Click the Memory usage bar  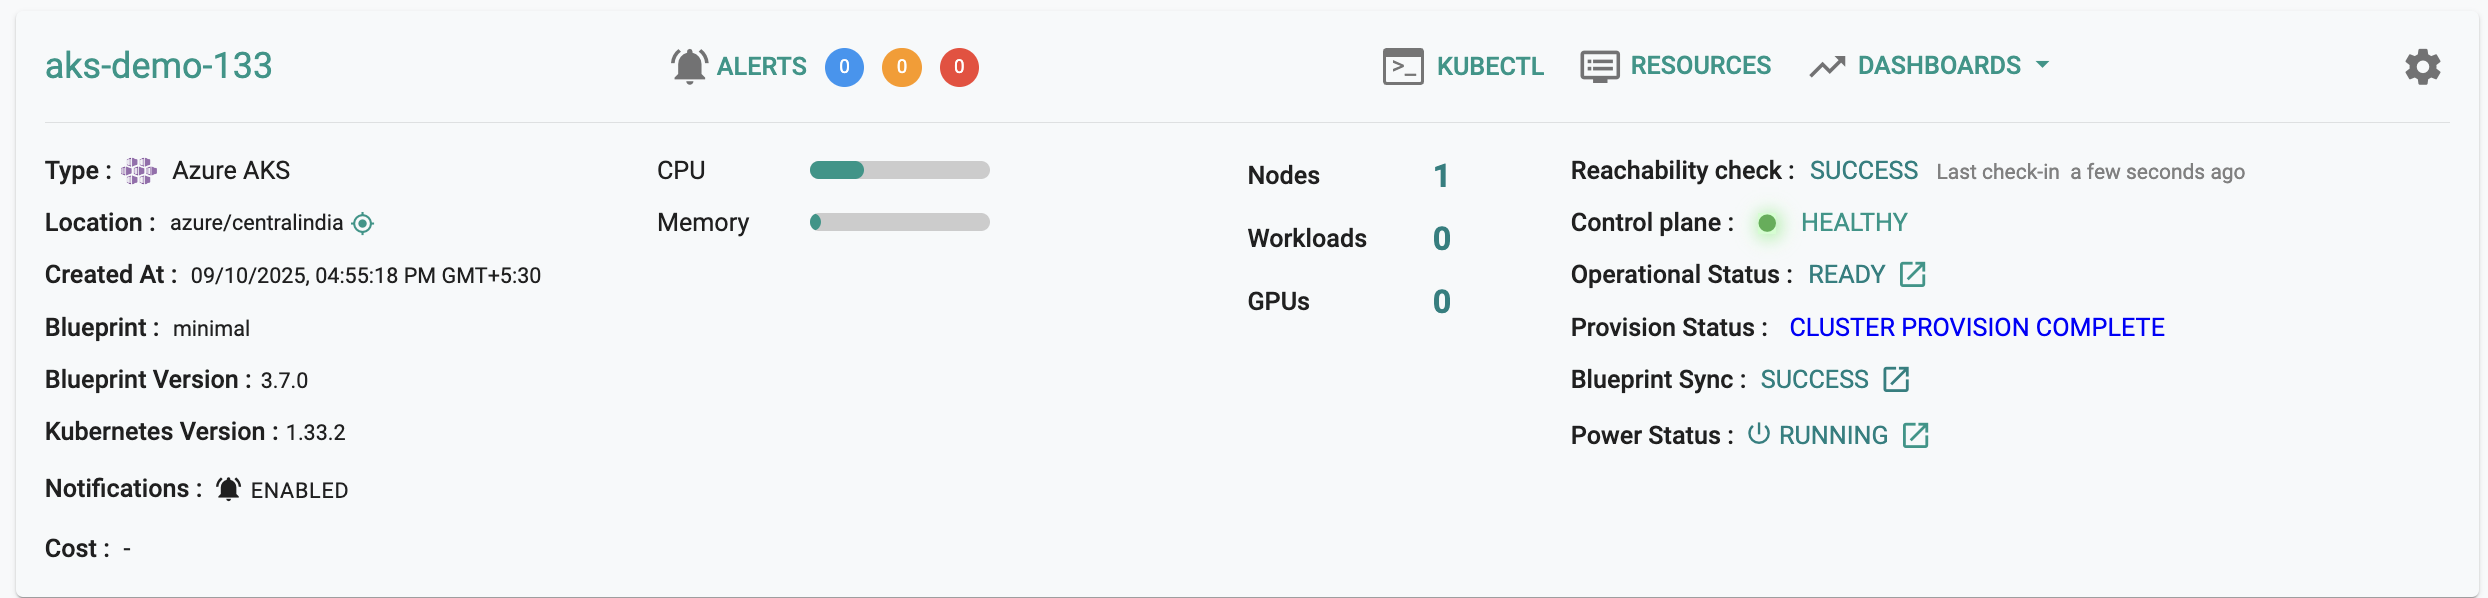coord(899,223)
